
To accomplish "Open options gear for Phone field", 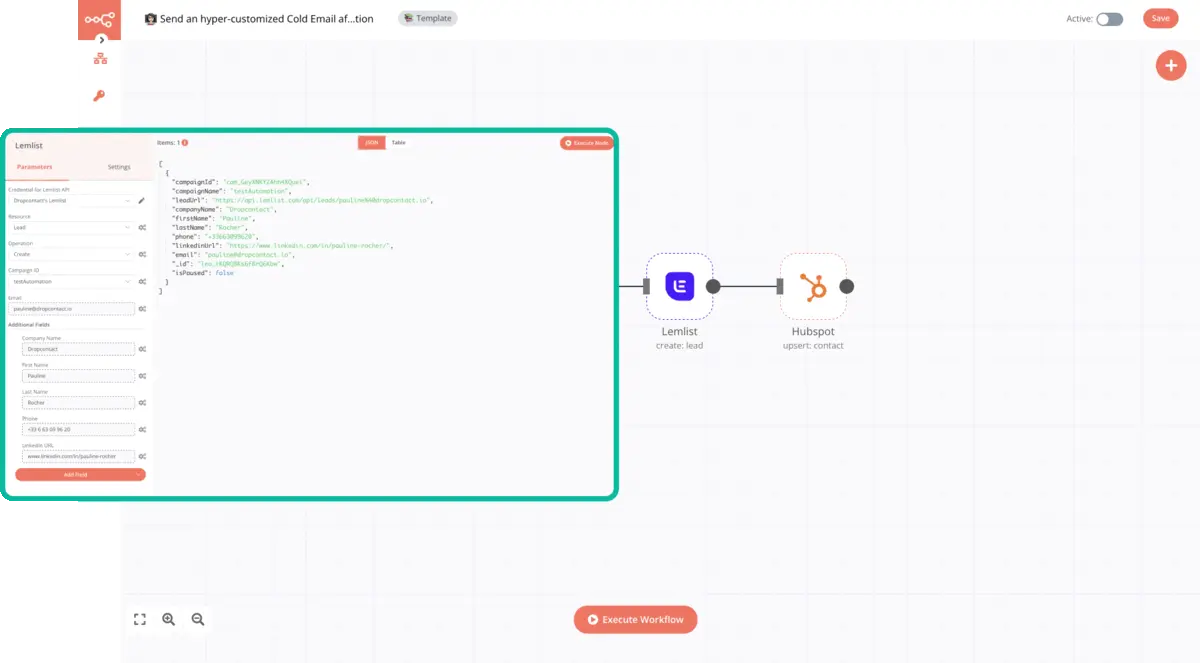I will [x=142, y=429].
